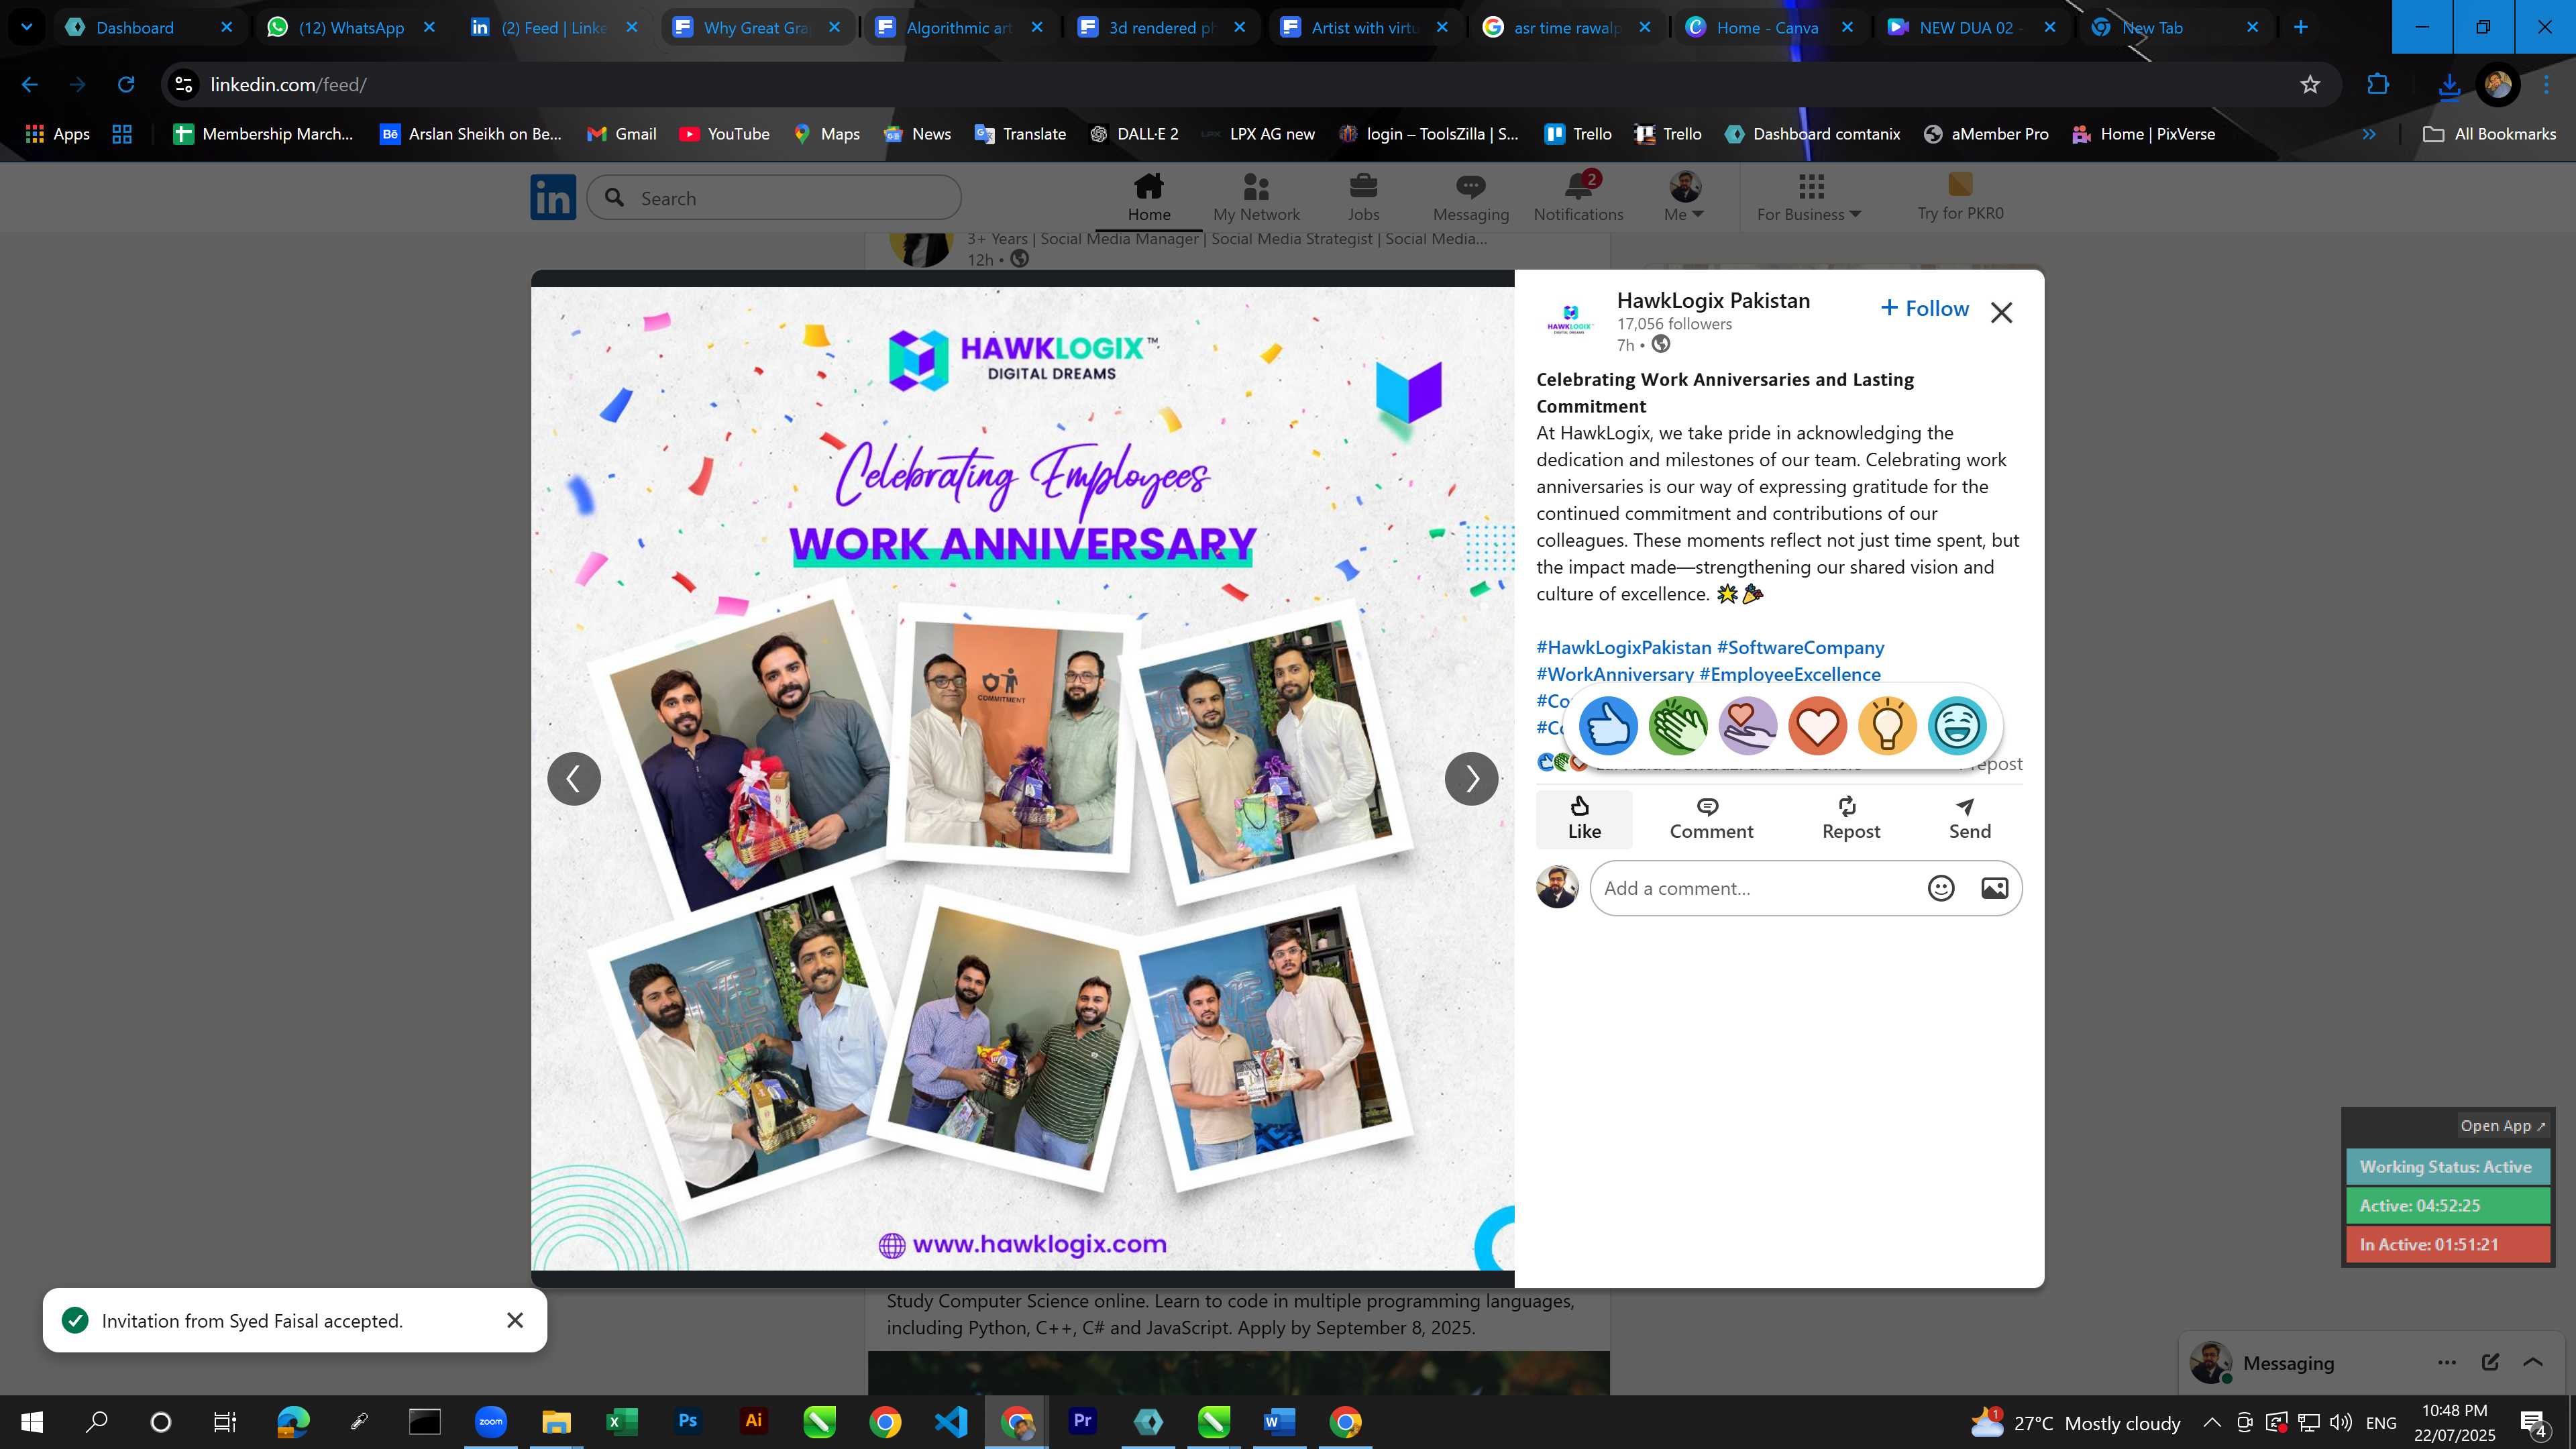2576x1449 pixels.
Task: Follow HawkLogix Pakistan
Action: pos(1924,309)
